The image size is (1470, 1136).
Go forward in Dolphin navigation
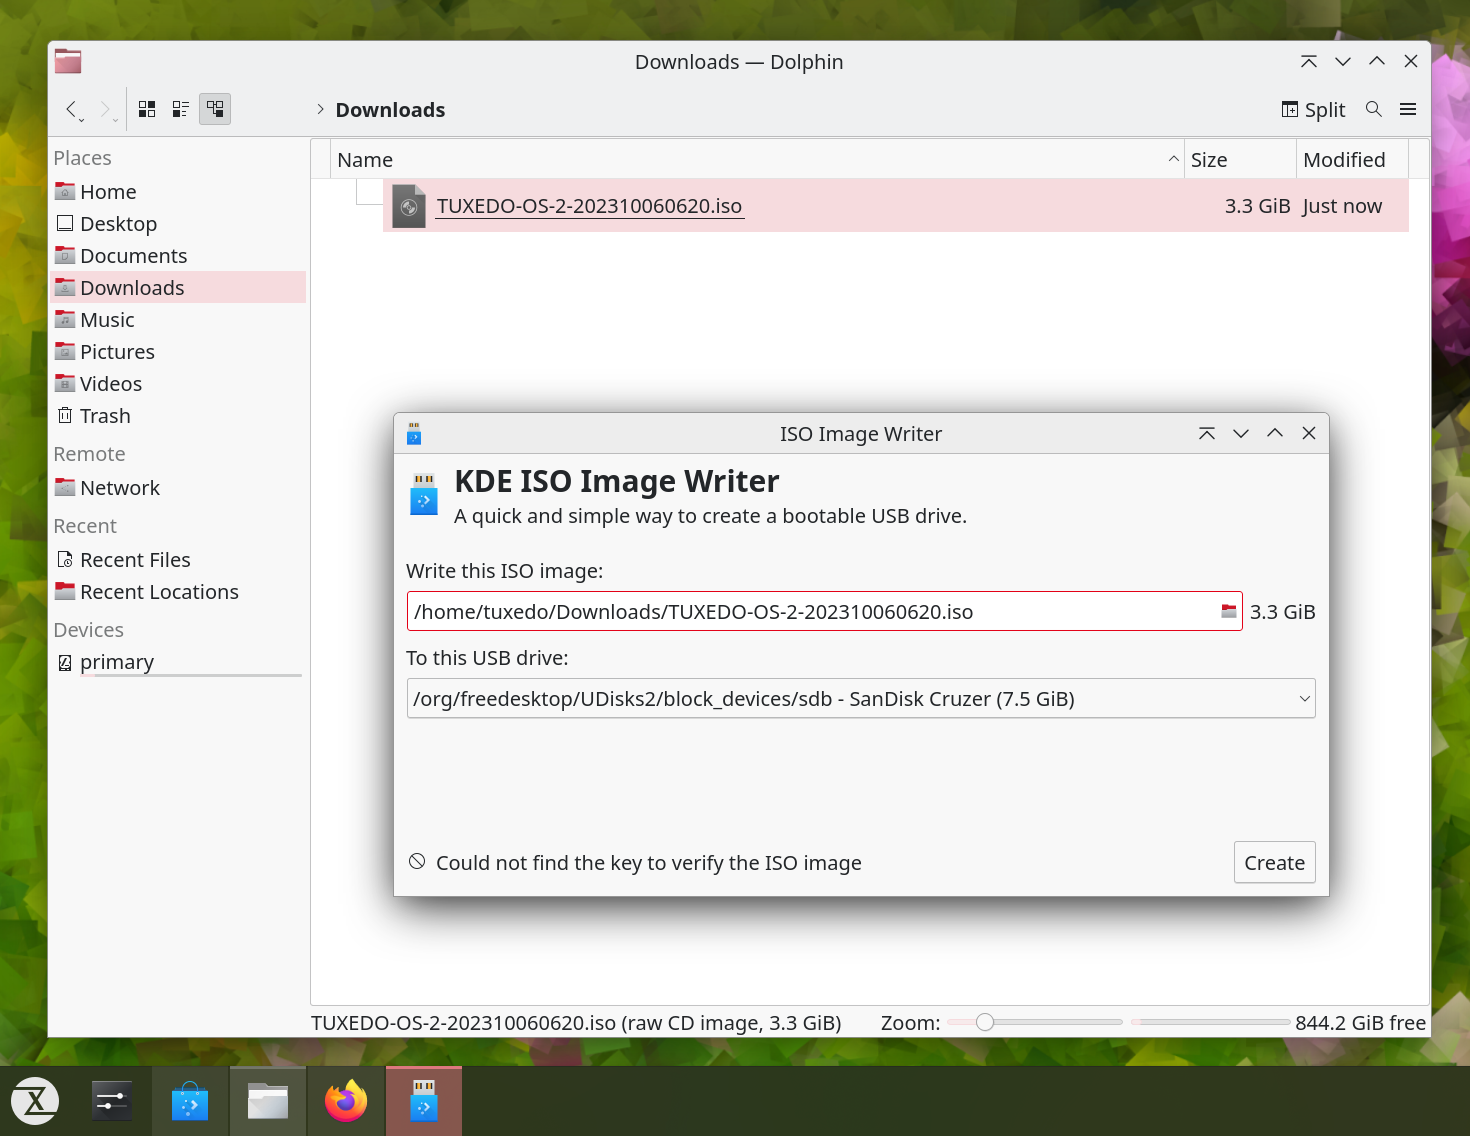point(106,109)
